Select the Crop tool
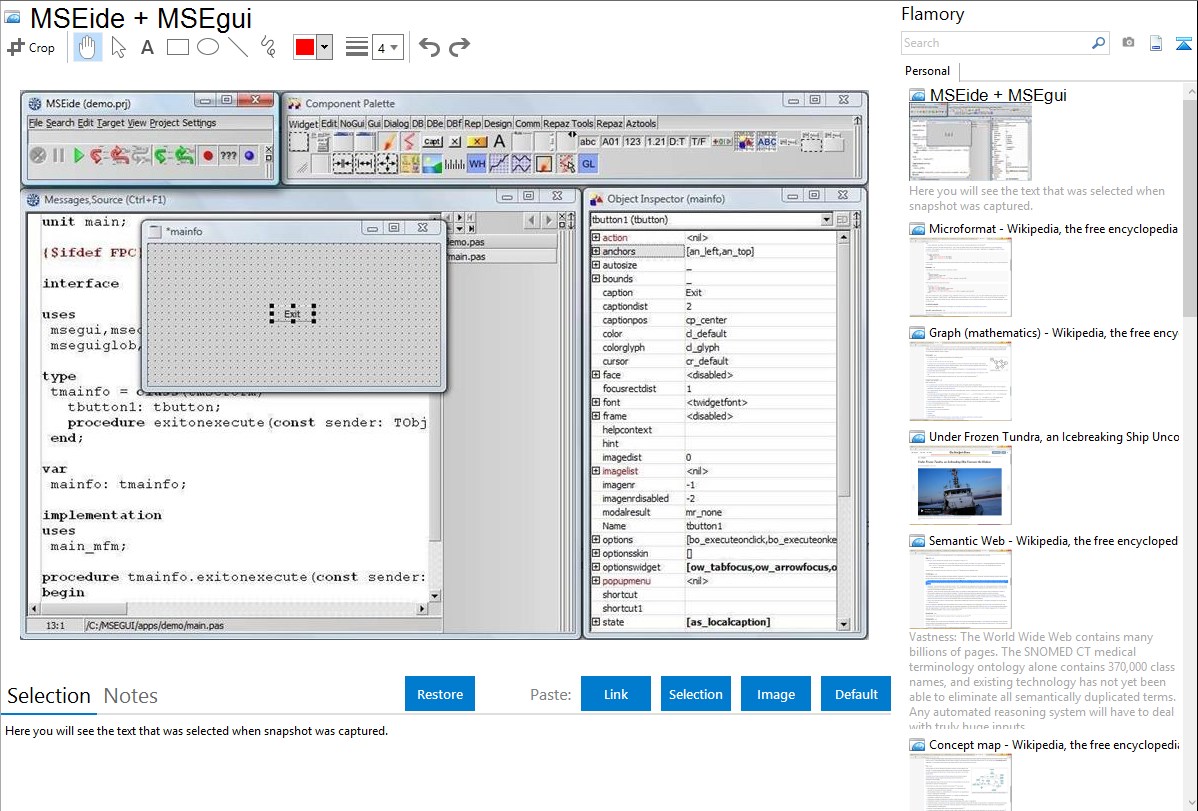Viewport: 1198px width, 811px height. click(31, 47)
